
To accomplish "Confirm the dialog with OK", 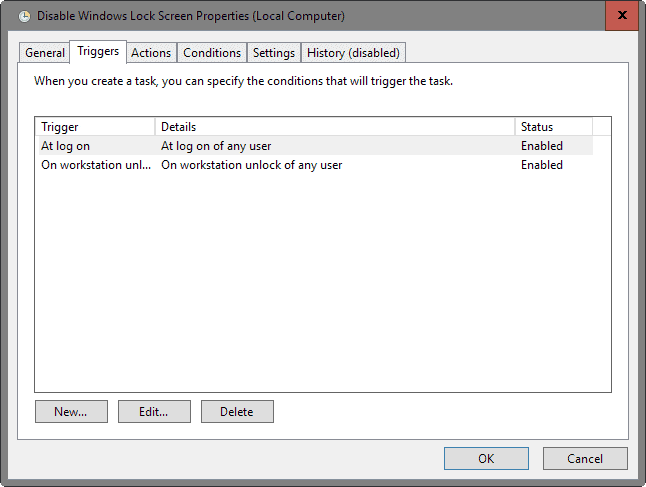I will [x=486, y=459].
